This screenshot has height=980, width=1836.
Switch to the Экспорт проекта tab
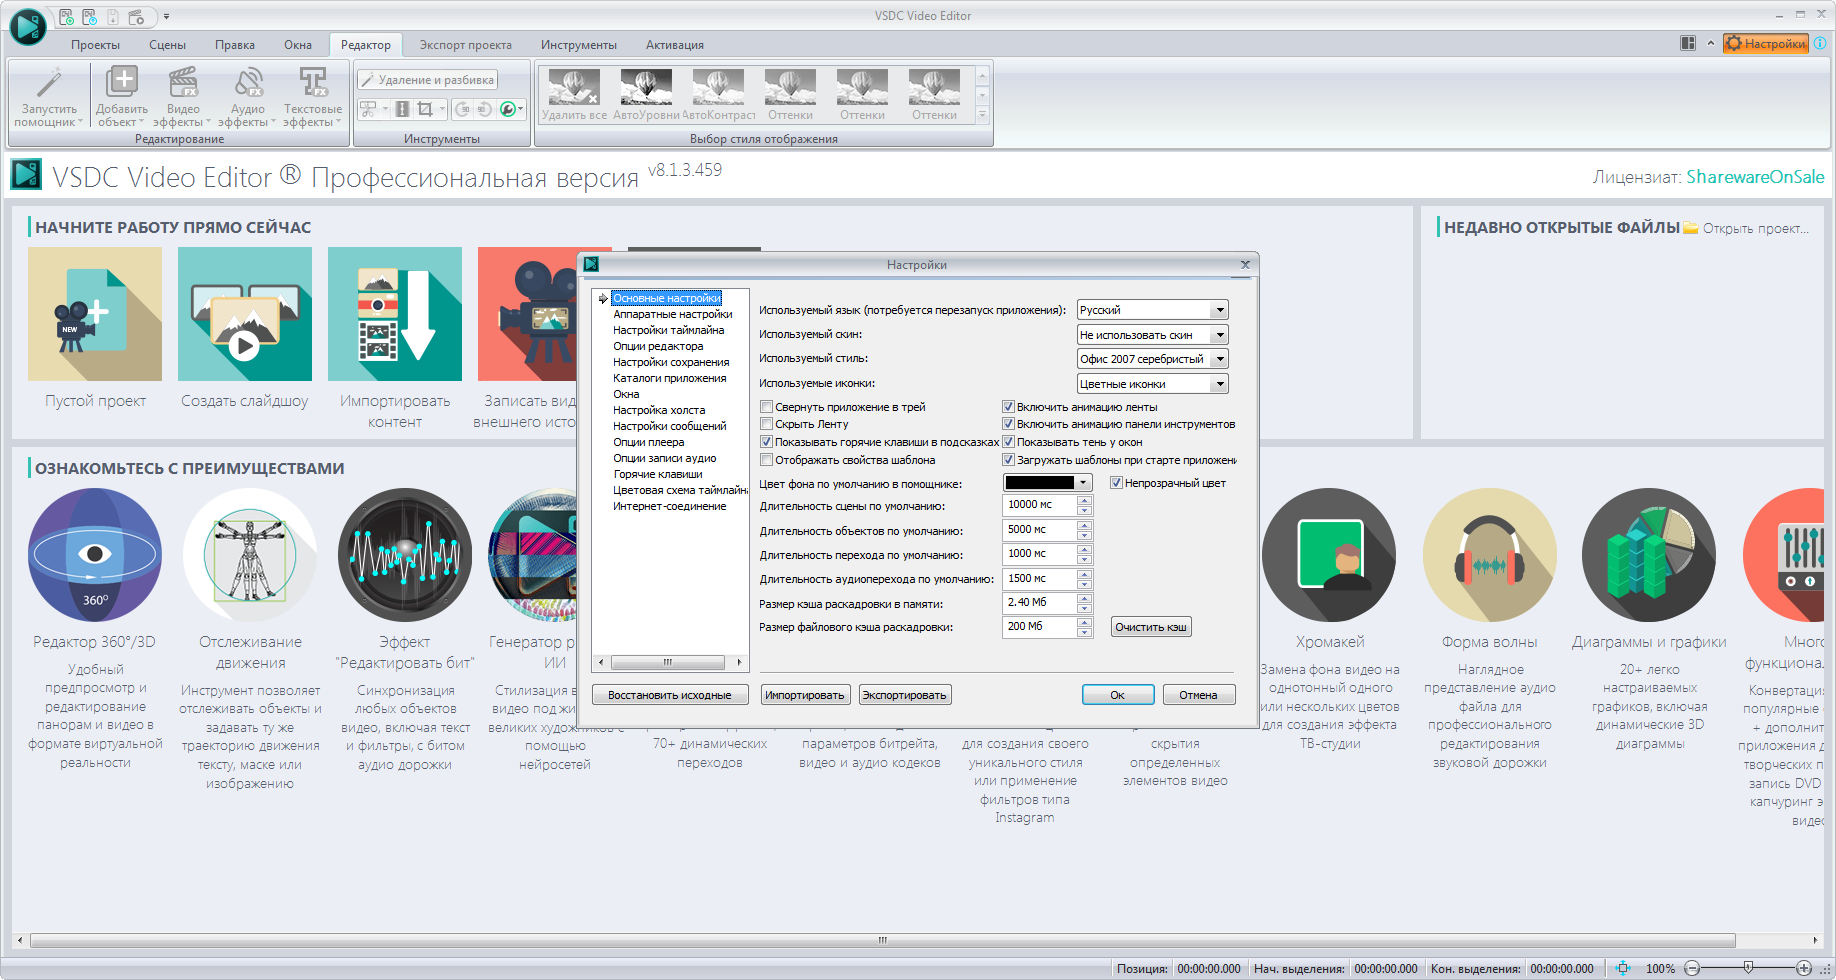coord(465,45)
